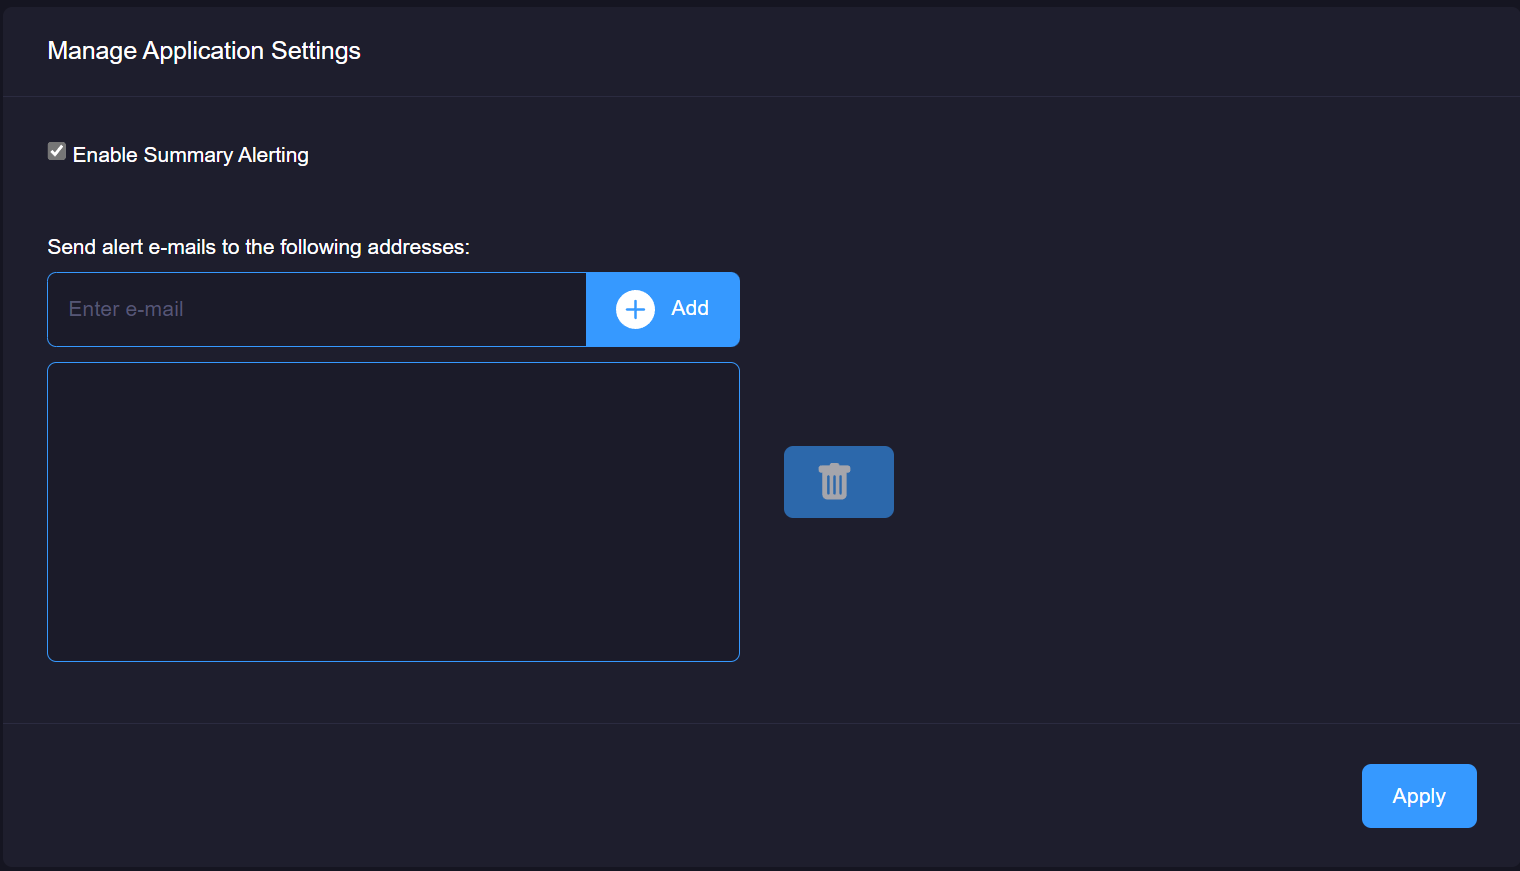
Task: Click the Apply button
Action: point(1419,796)
